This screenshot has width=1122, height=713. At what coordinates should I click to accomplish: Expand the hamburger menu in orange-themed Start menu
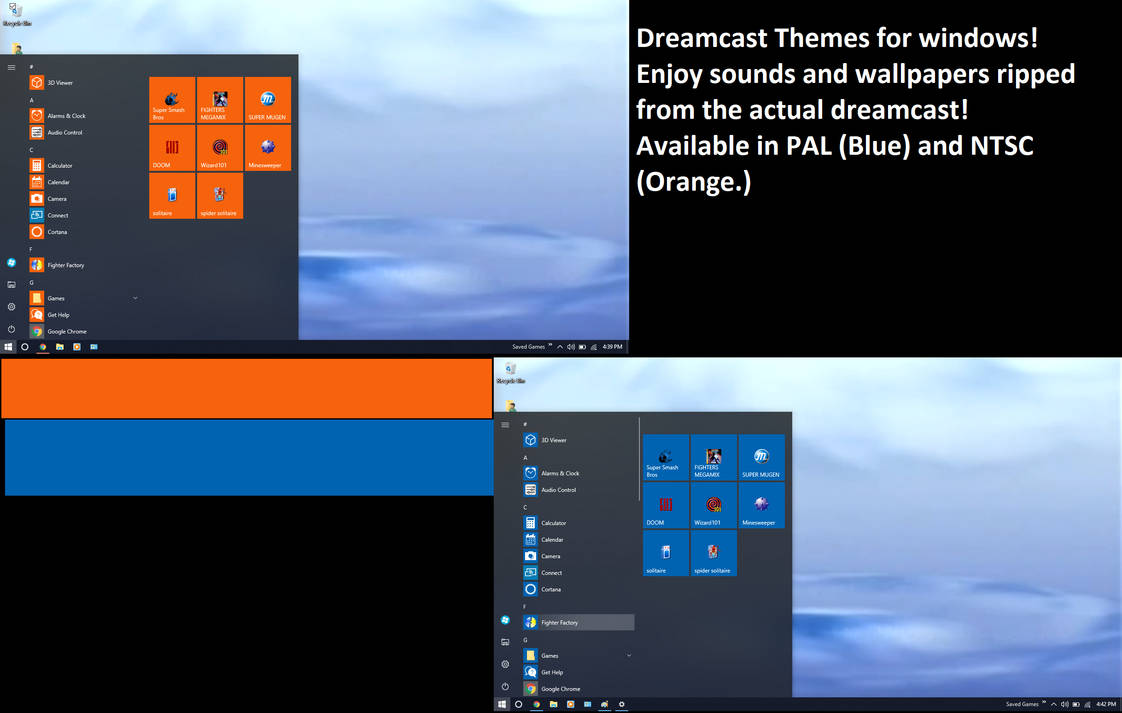point(11,67)
